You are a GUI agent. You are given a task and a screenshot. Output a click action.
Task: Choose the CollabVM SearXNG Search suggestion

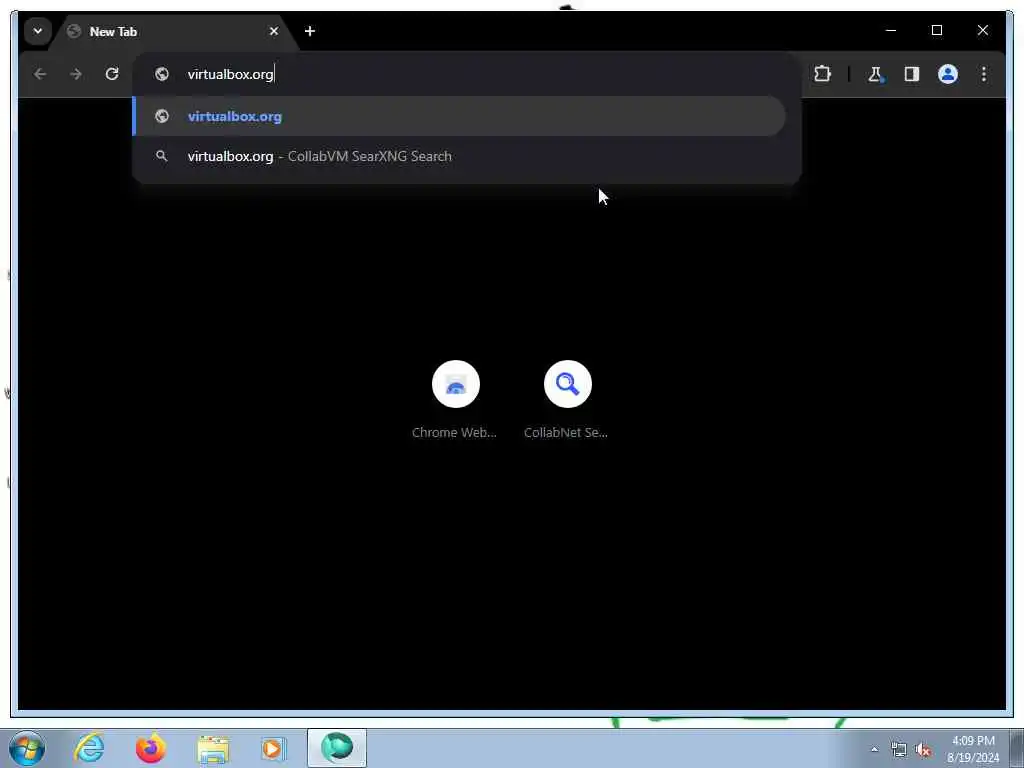(x=460, y=156)
